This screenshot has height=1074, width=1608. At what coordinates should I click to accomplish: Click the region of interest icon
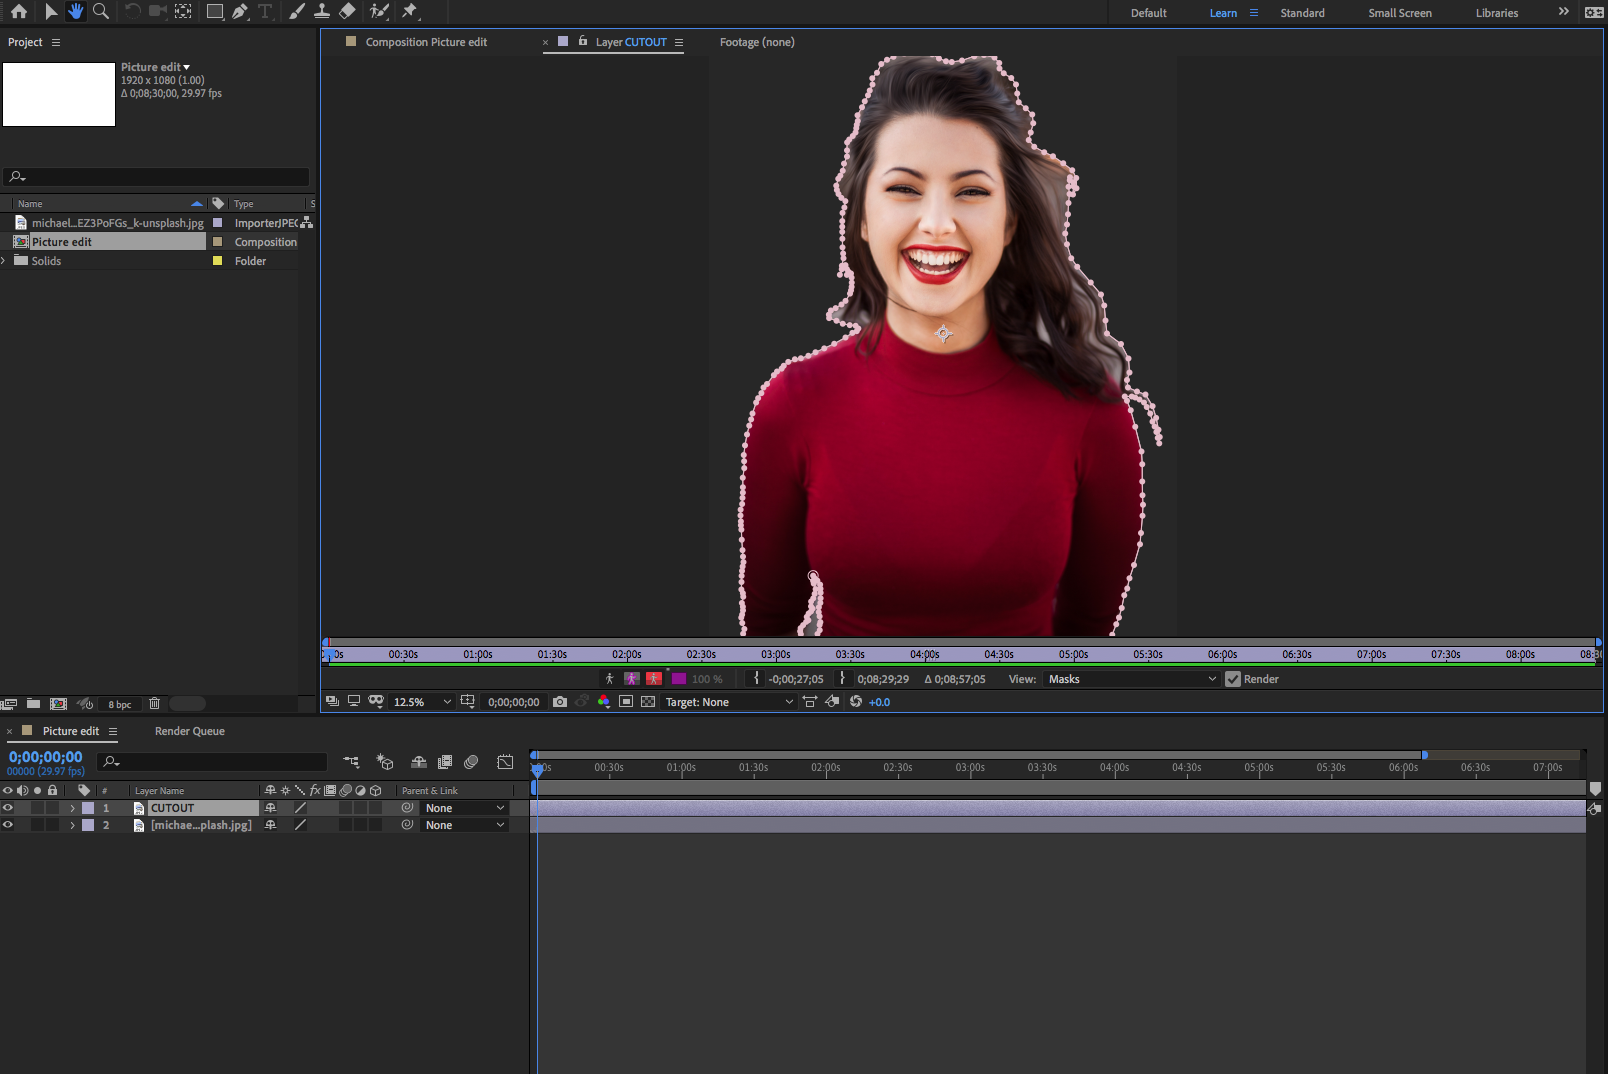click(626, 702)
